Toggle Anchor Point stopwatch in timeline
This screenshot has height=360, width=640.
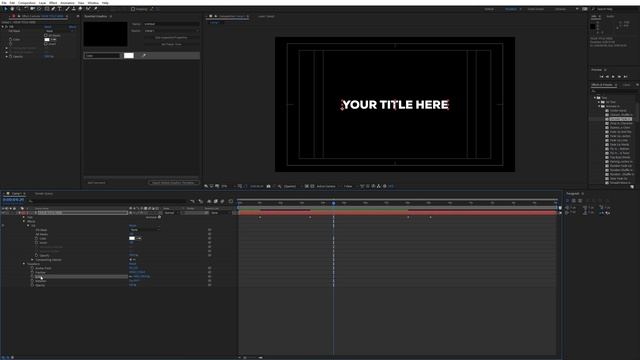(x=32, y=268)
